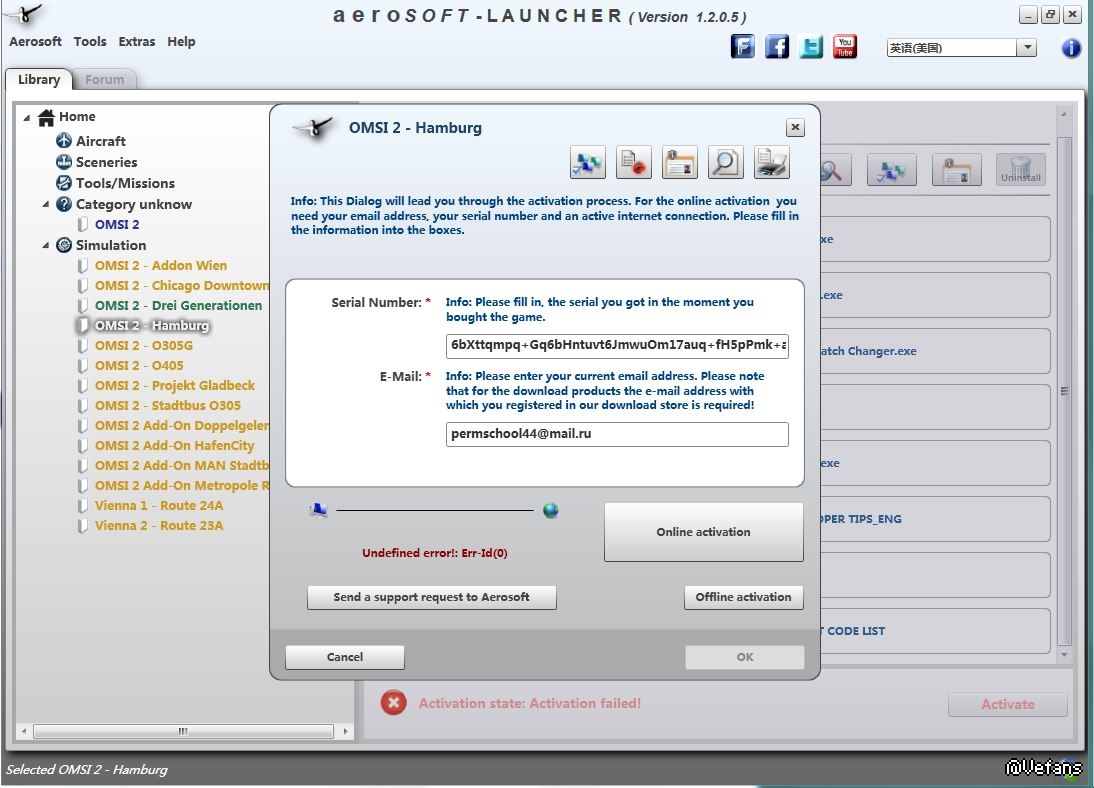Click the Tools/Missions category icon
Viewport: 1094px width, 788px height.
click(64, 183)
